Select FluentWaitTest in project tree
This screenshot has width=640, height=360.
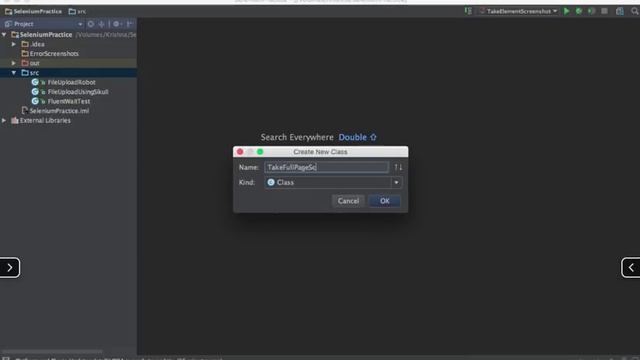click(69, 101)
